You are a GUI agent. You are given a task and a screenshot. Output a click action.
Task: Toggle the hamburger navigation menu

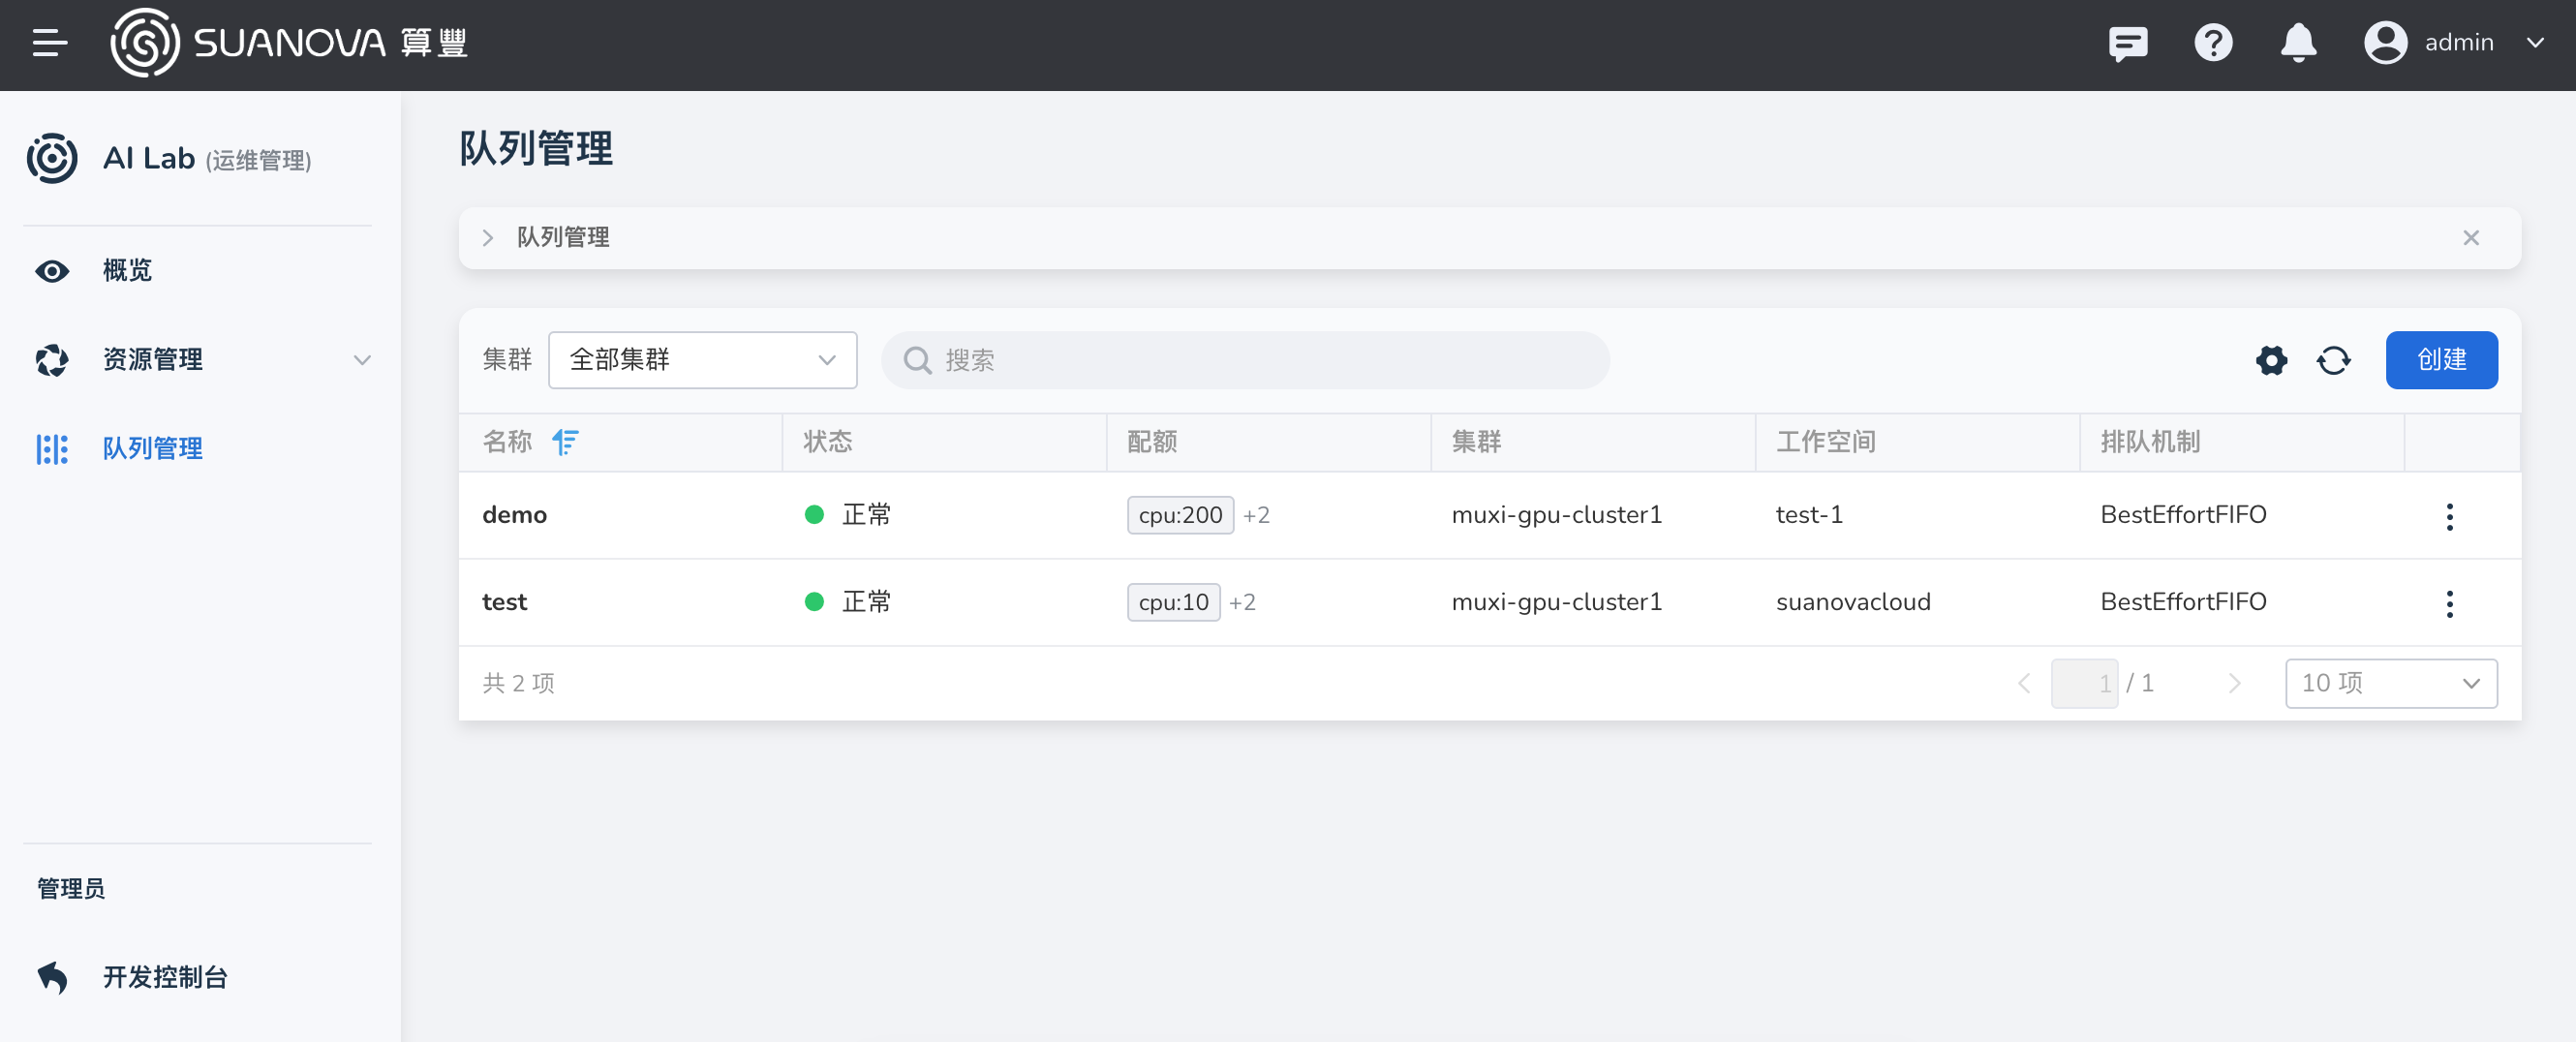click(50, 43)
